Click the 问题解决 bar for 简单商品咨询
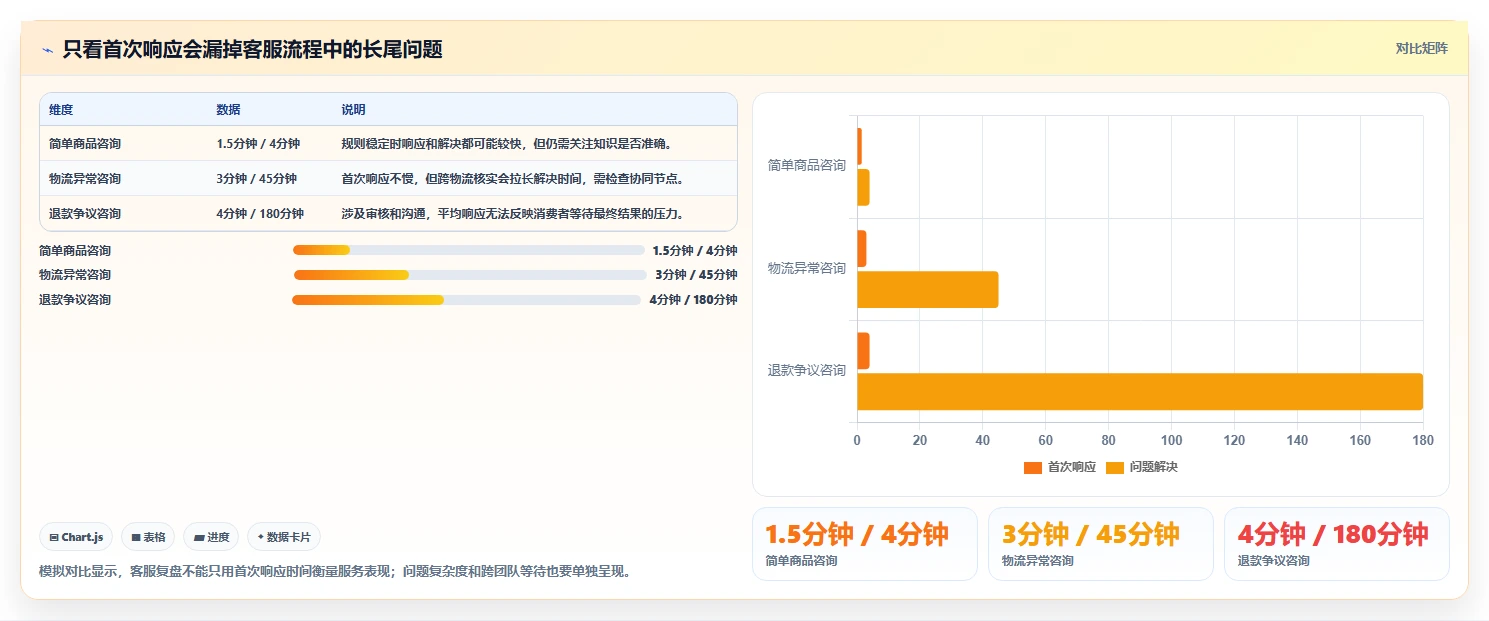 pos(863,187)
